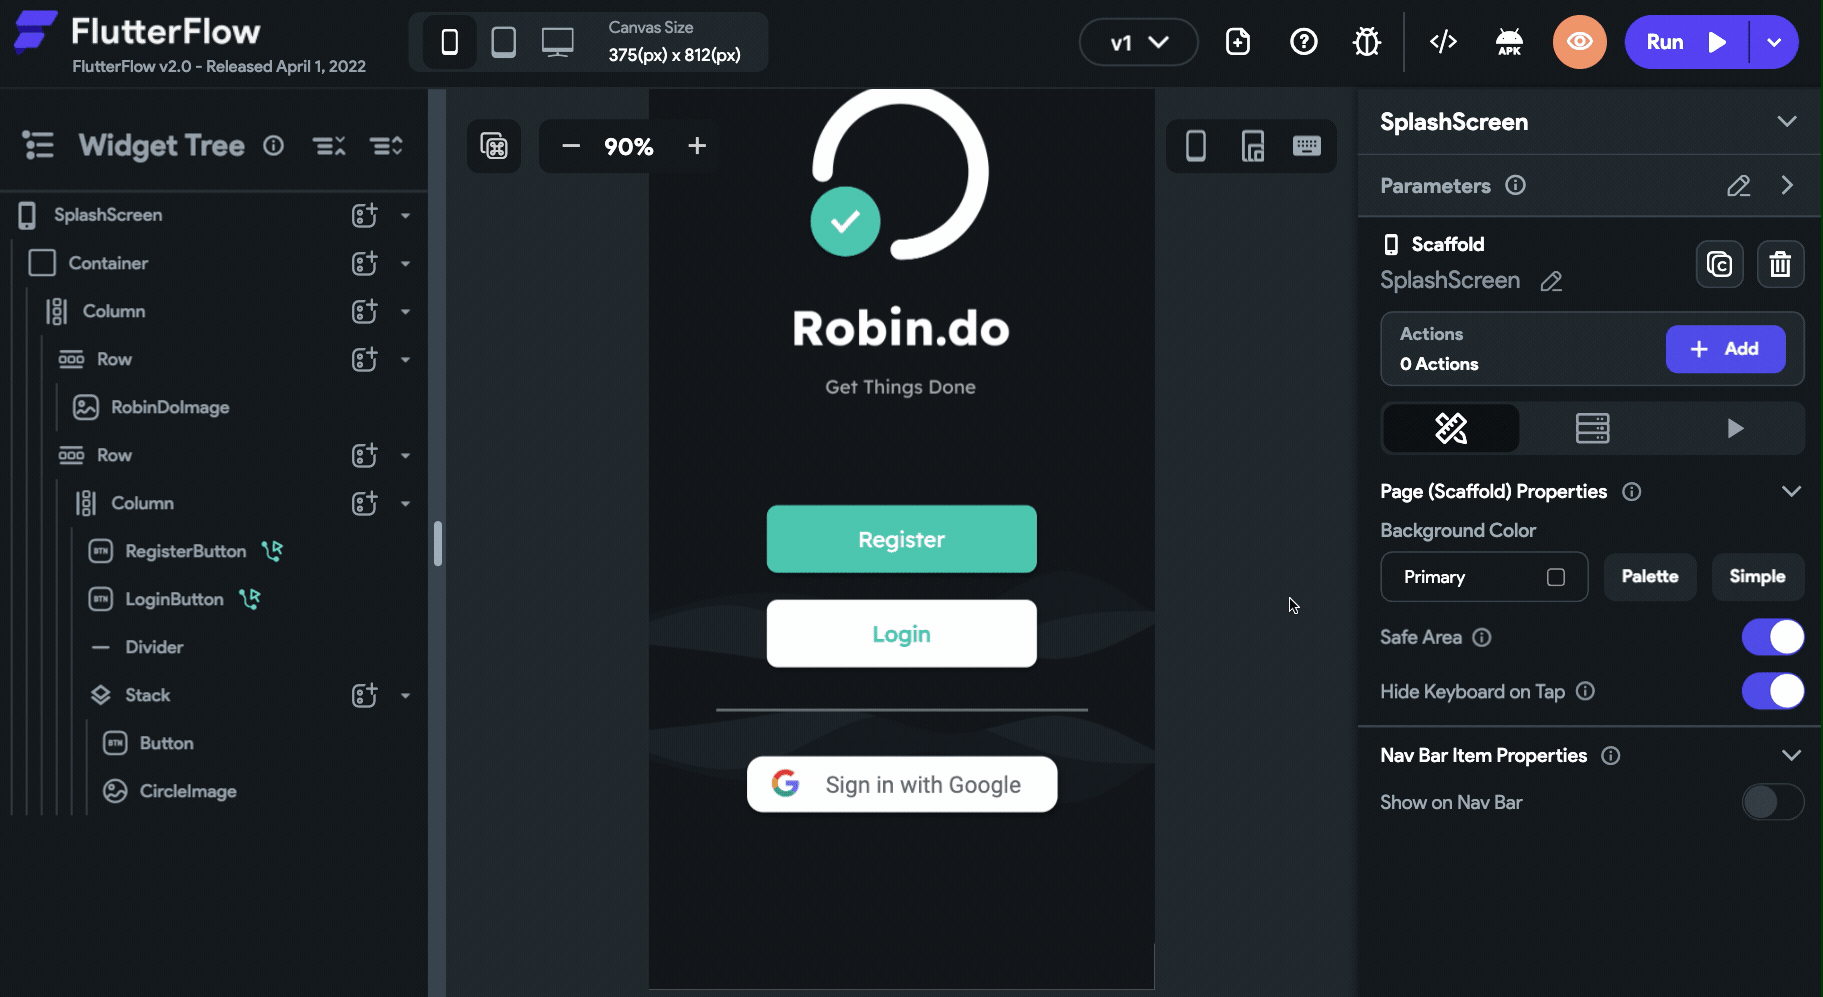Open the Primary background color picker
The height and width of the screenshot is (997, 1823).
click(x=1484, y=577)
